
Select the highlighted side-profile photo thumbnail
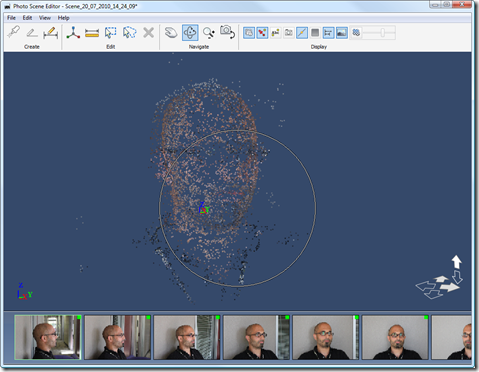48,337
